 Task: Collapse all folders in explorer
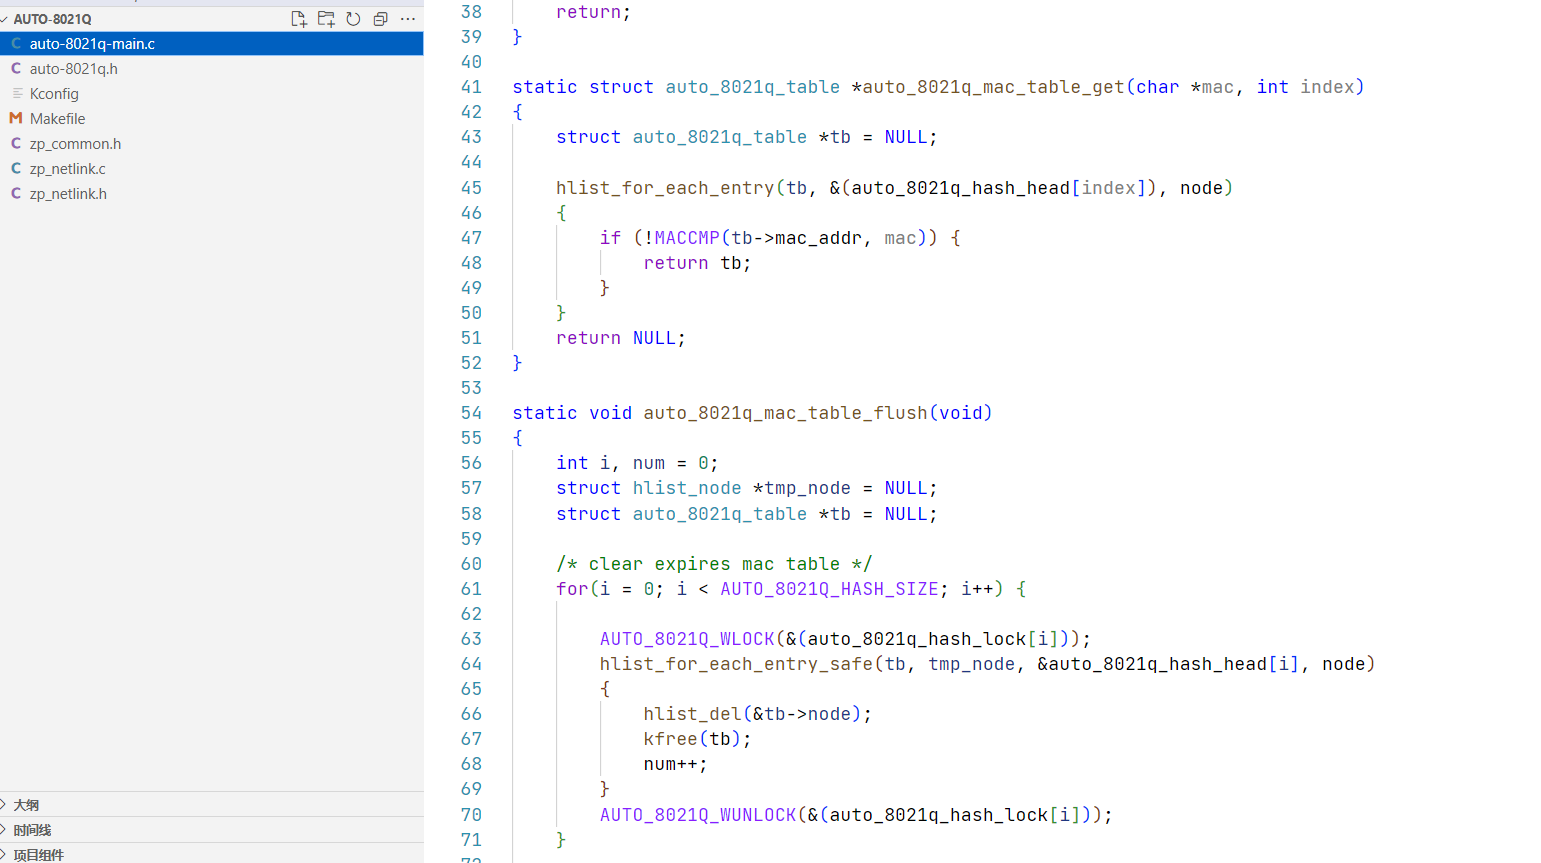380,19
